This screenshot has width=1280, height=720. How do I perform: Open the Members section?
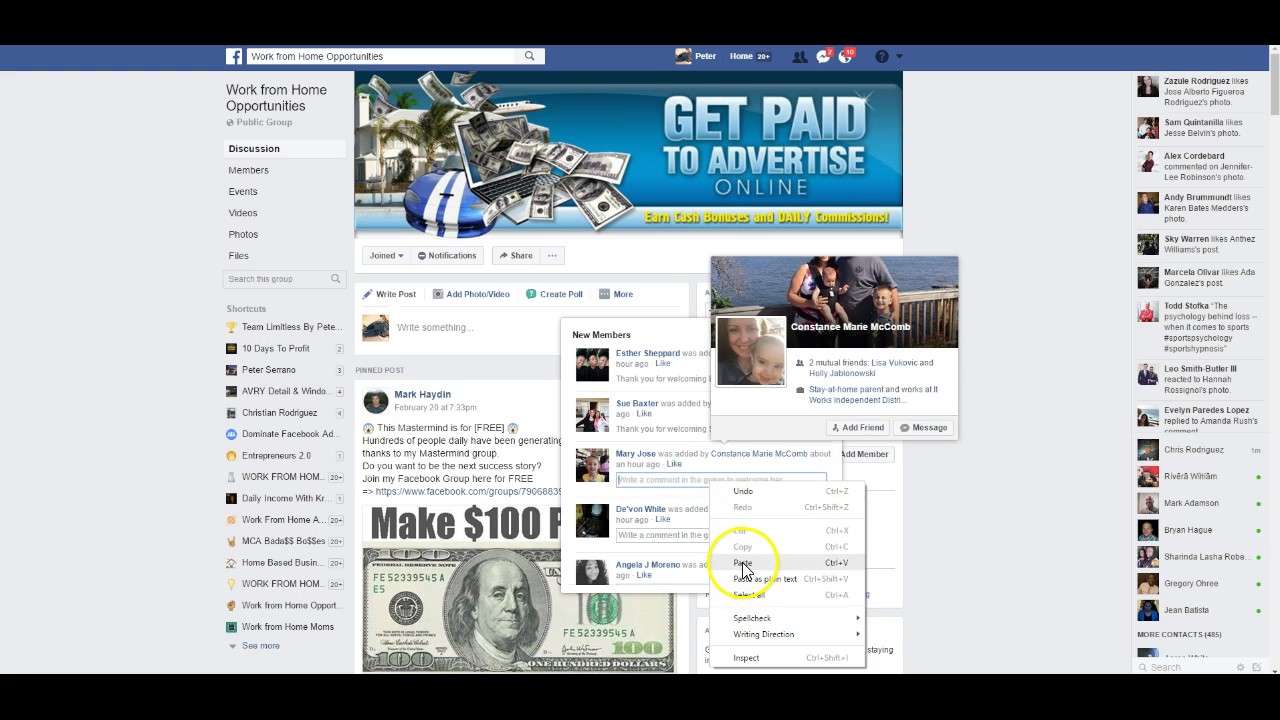click(248, 170)
